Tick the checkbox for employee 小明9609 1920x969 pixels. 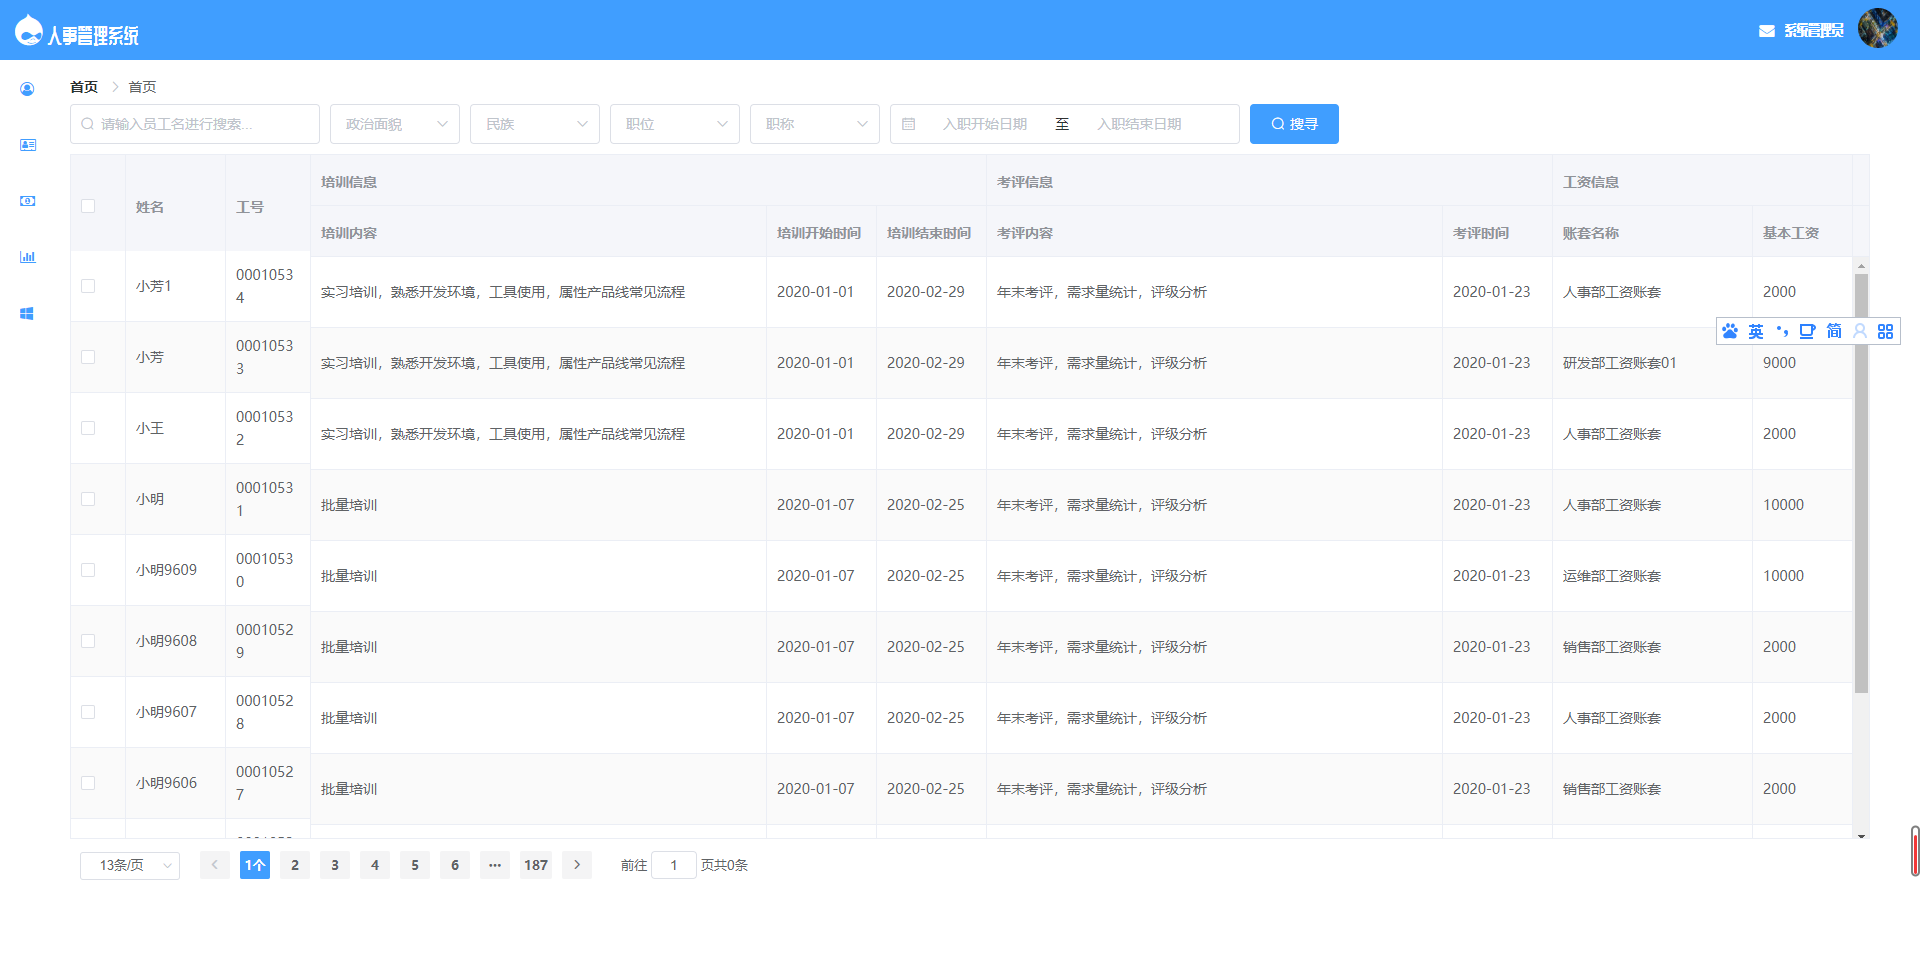tap(88, 570)
